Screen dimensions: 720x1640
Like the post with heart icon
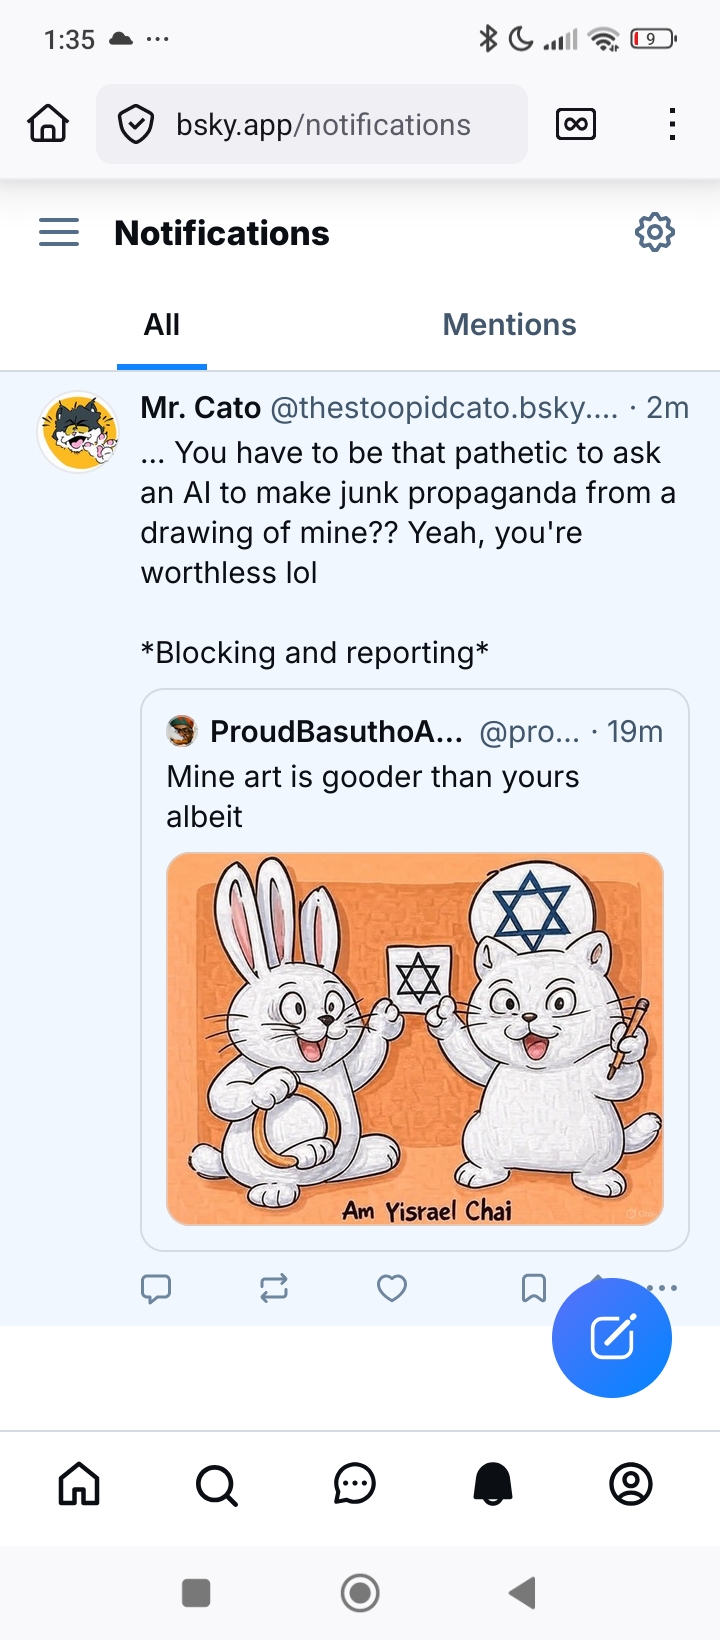click(x=392, y=1288)
